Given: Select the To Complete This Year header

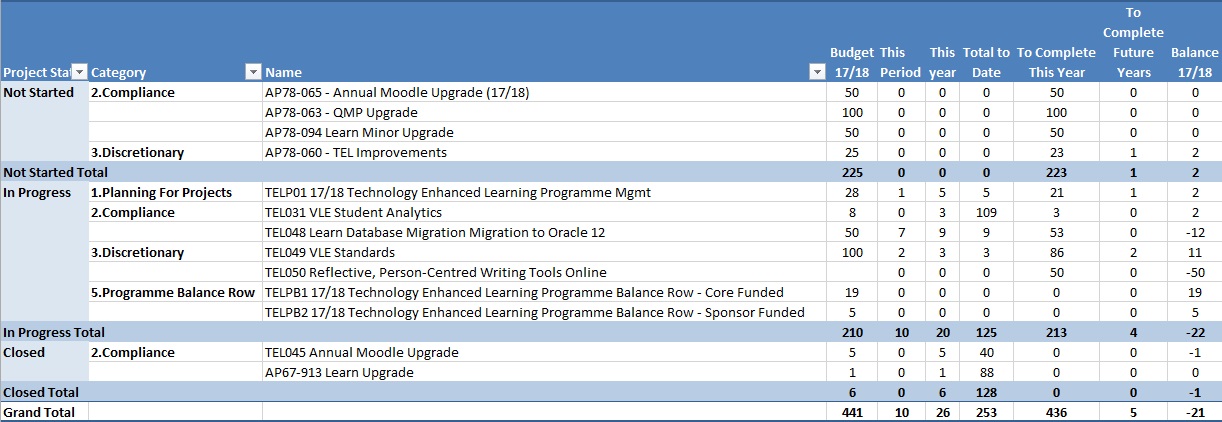Looking at the screenshot, I should 1056,62.
